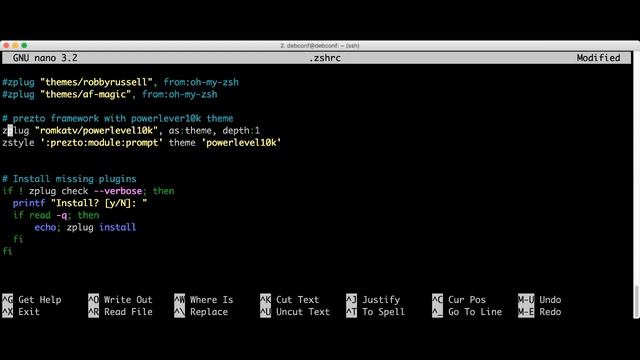Click the '^C Cur Pos' shortcut
Viewport: 640px width, 360px height.
point(459,300)
